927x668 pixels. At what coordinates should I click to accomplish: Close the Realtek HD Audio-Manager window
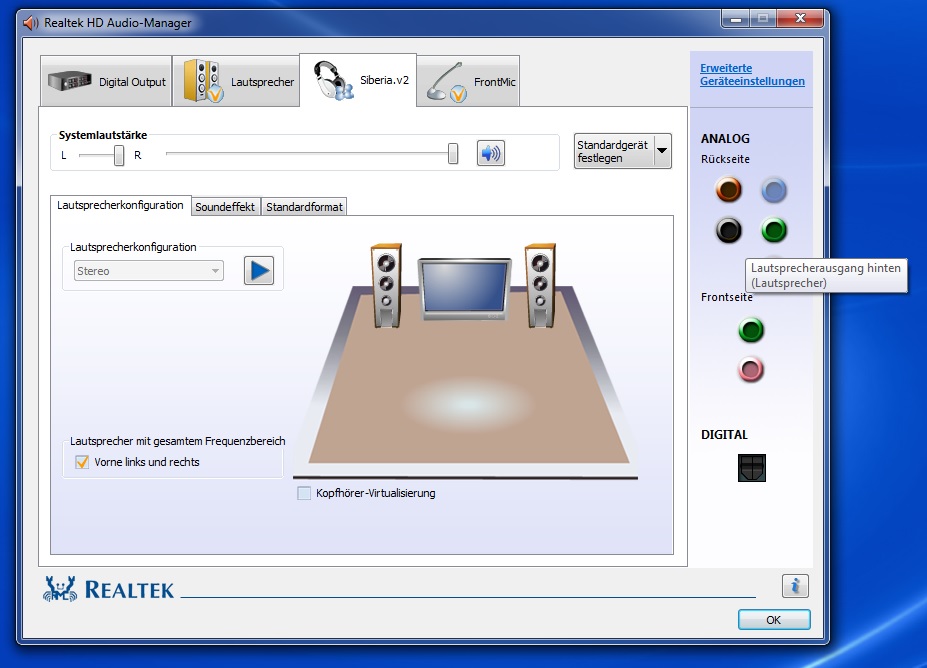pyautogui.click(x=800, y=18)
